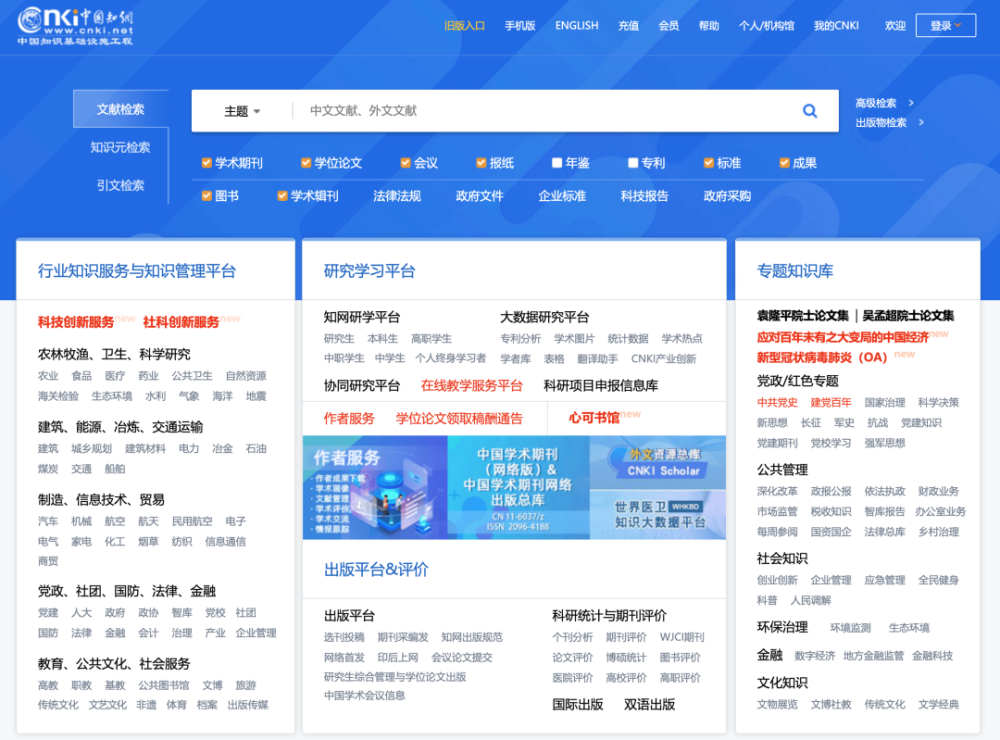Click the search magnifier icon
The height and width of the screenshot is (740, 1000).
[810, 111]
